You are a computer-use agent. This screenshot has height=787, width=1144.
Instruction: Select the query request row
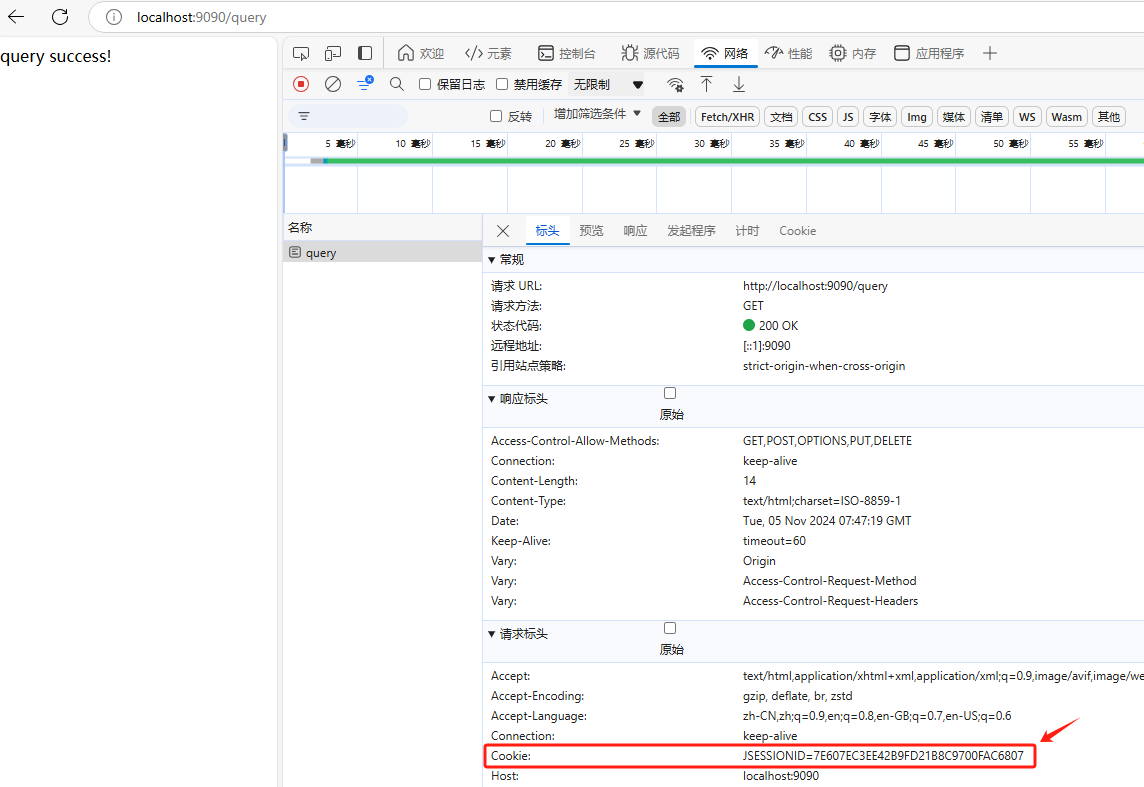click(x=382, y=252)
